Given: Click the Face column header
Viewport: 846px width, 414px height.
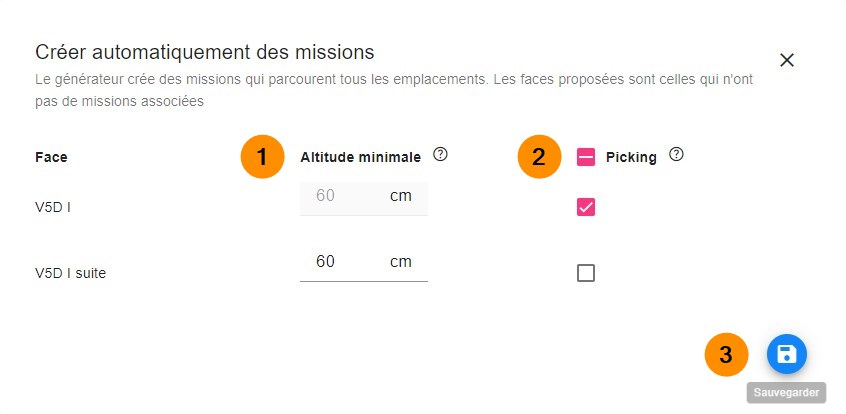Looking at the screenshot, I should coord(51,157).
